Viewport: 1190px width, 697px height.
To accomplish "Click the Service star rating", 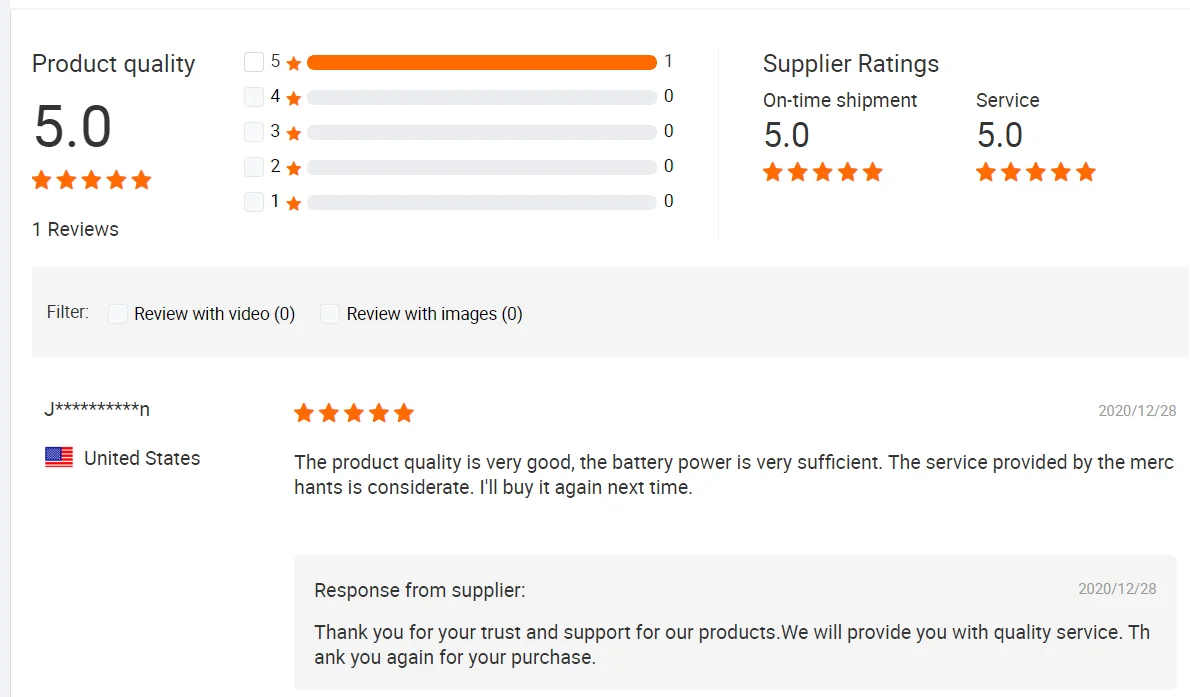I will (1036, 172).
